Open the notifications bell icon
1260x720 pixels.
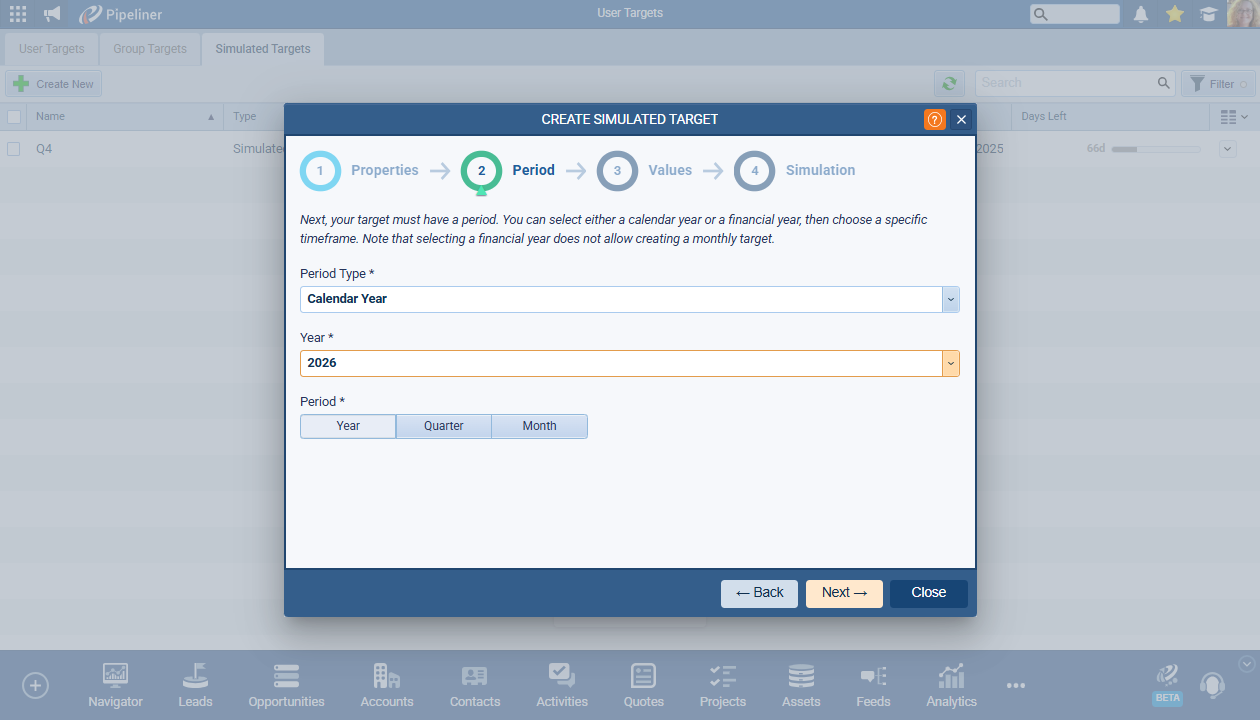1140,14
